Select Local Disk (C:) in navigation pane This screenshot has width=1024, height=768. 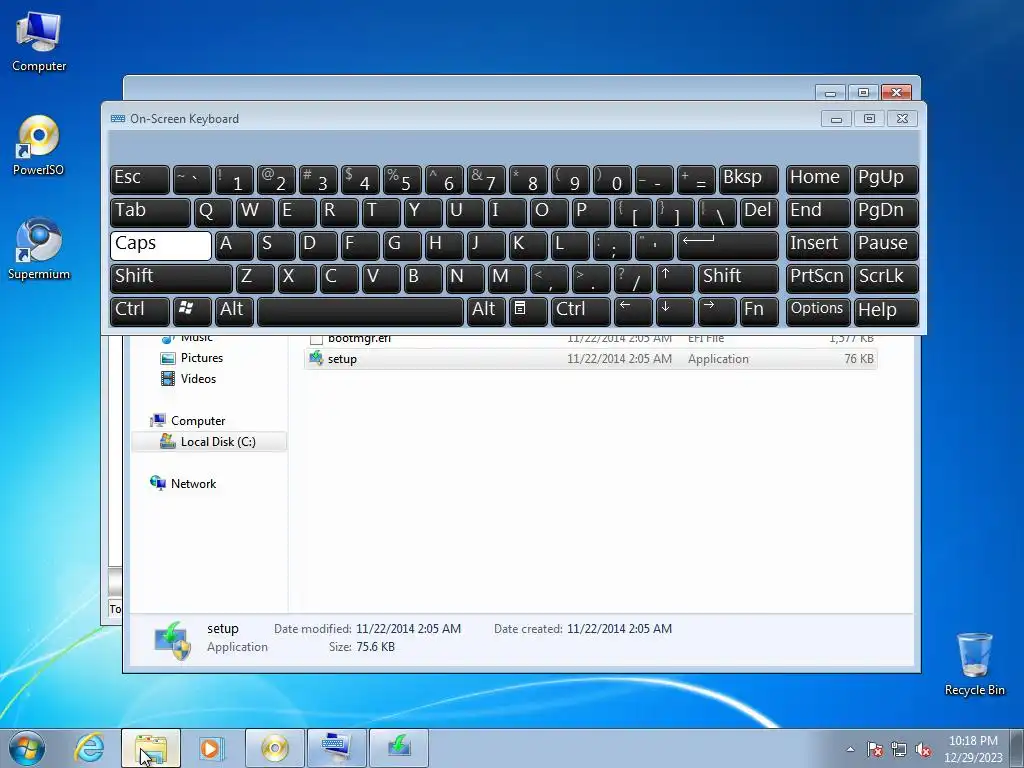coord(209,441)
